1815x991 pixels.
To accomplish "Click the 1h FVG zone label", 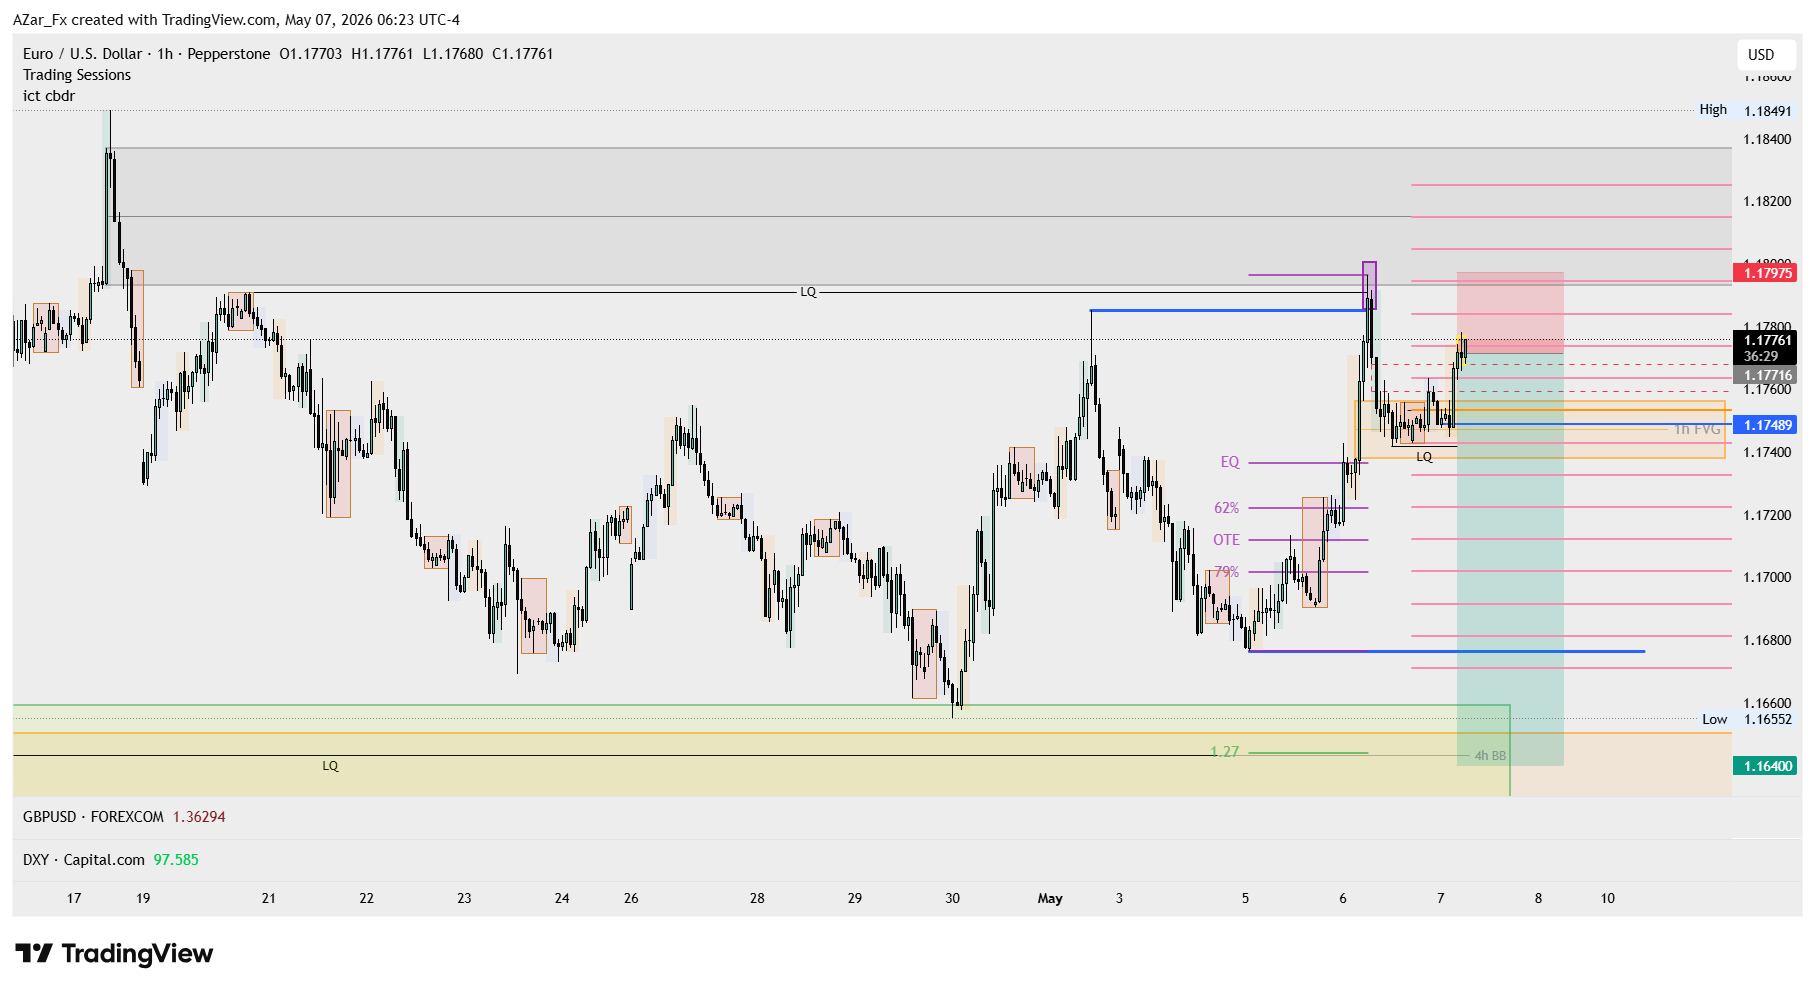I will point(1697,430).
